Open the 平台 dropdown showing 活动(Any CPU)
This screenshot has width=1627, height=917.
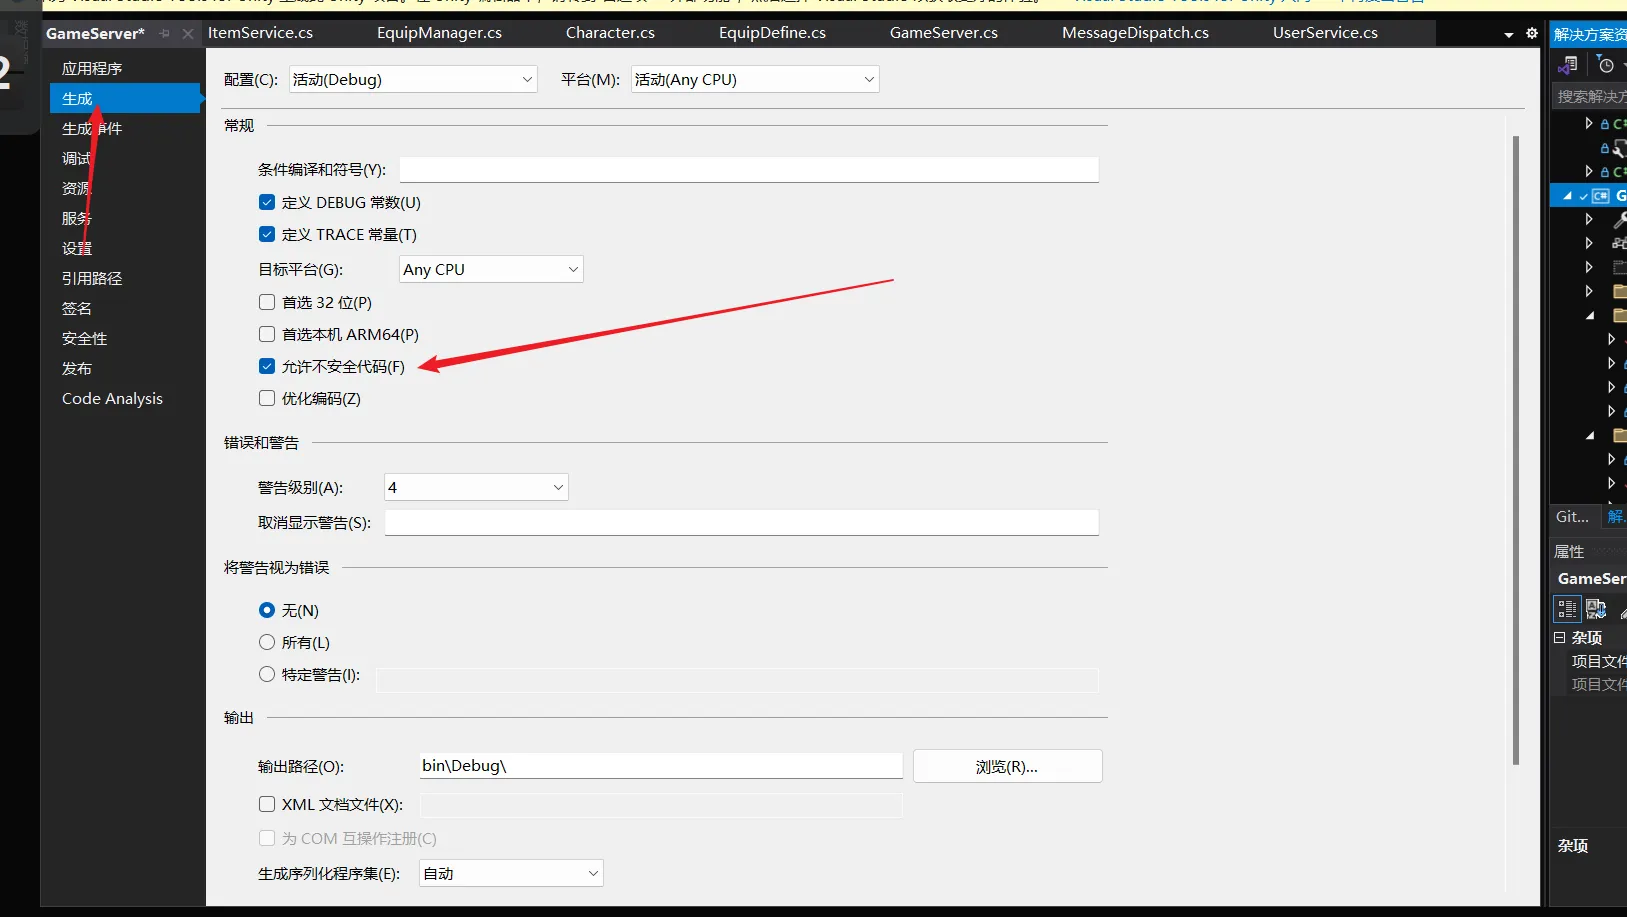755,79
